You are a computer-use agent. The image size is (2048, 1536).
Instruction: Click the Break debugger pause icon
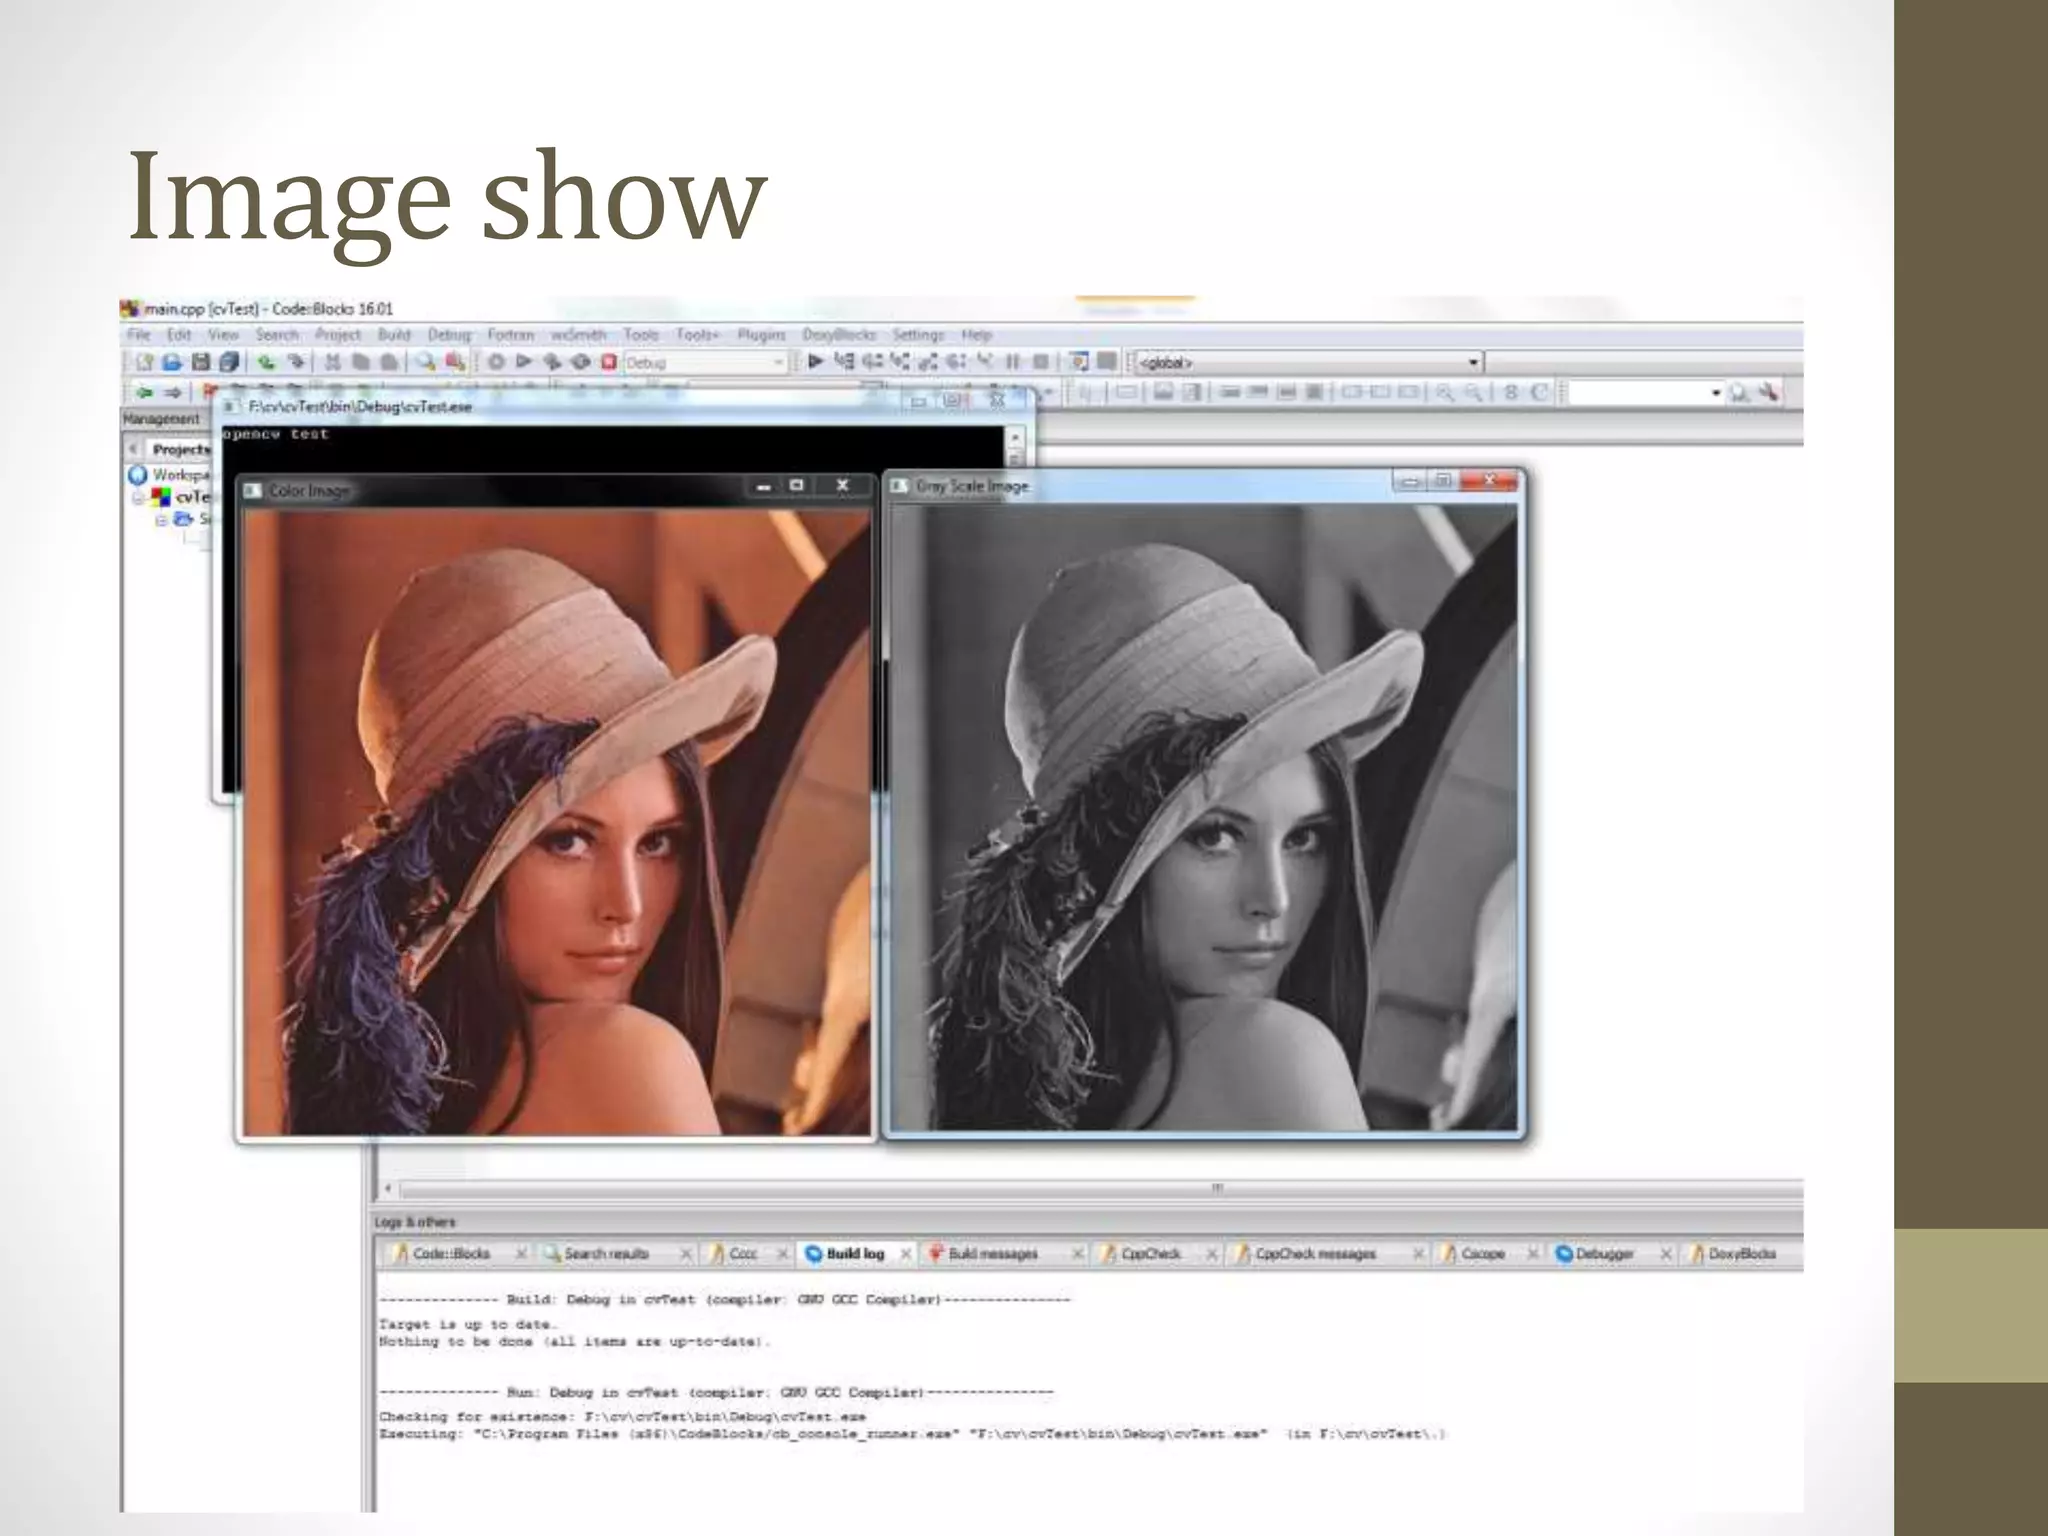pos(1012,361)
